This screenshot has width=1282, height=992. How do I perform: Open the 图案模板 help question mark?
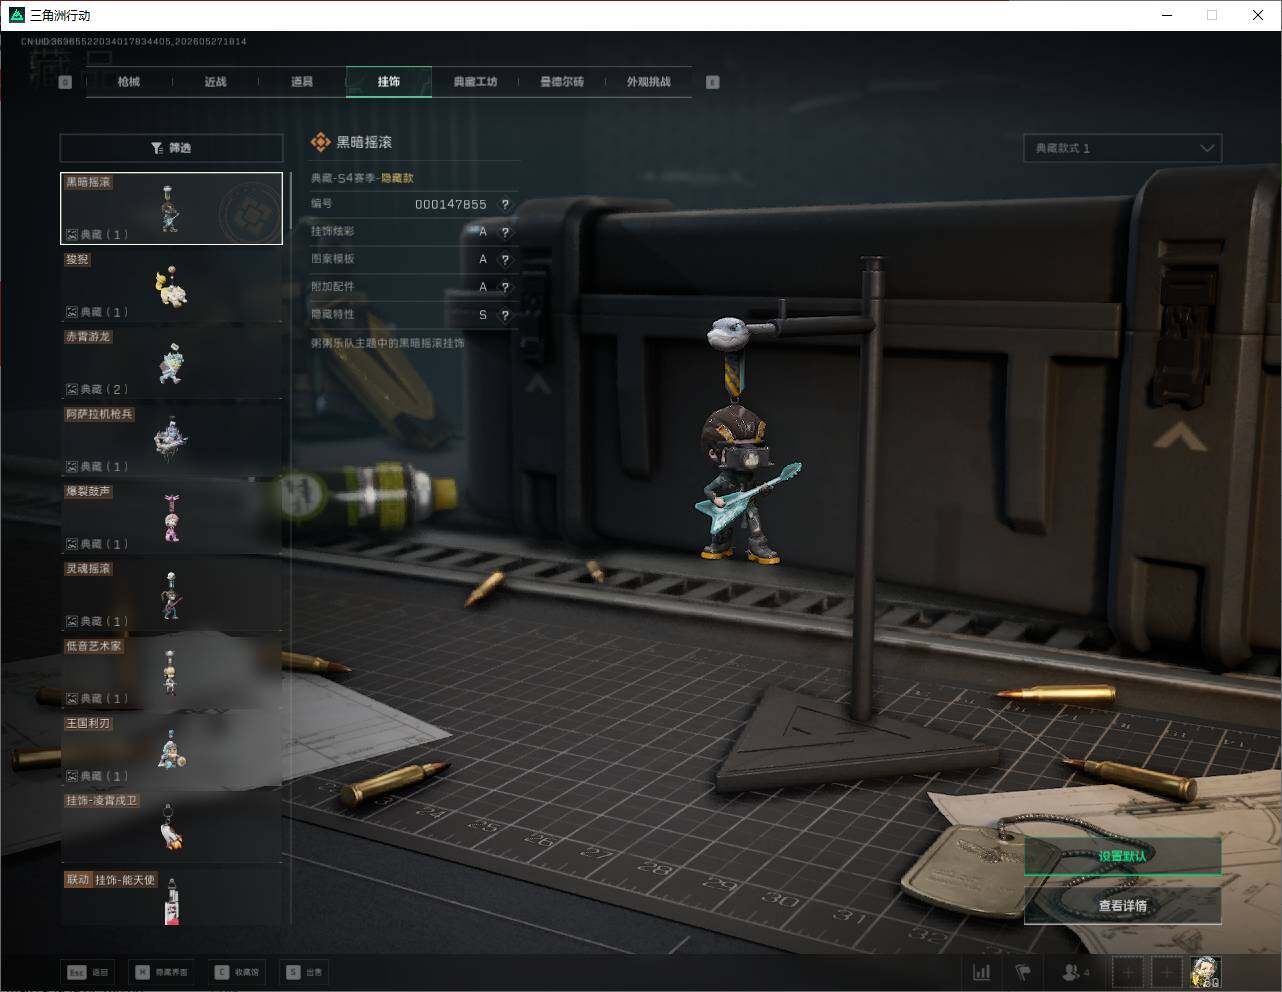505,259
